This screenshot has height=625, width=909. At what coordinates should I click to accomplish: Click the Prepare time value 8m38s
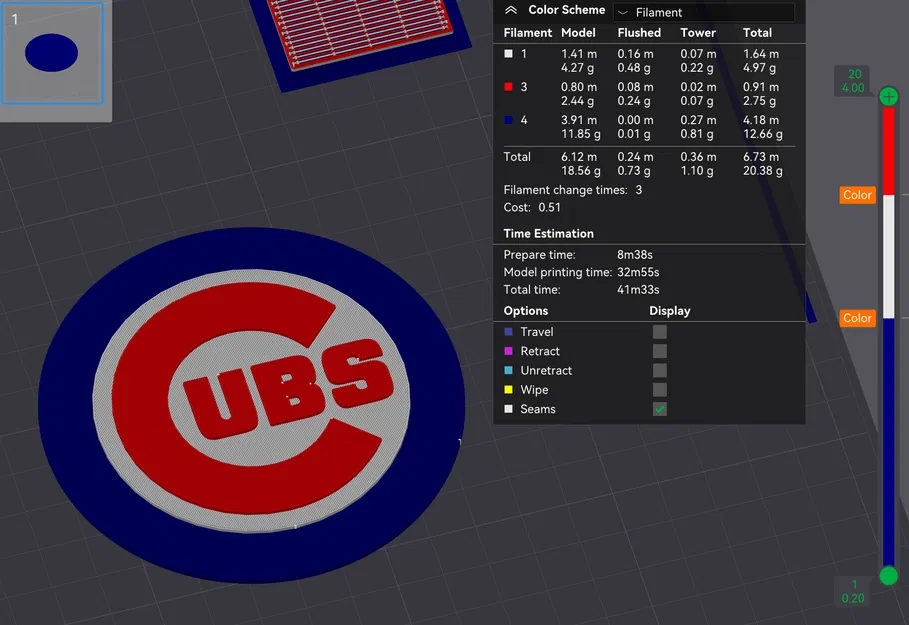(x=635, y=255)
